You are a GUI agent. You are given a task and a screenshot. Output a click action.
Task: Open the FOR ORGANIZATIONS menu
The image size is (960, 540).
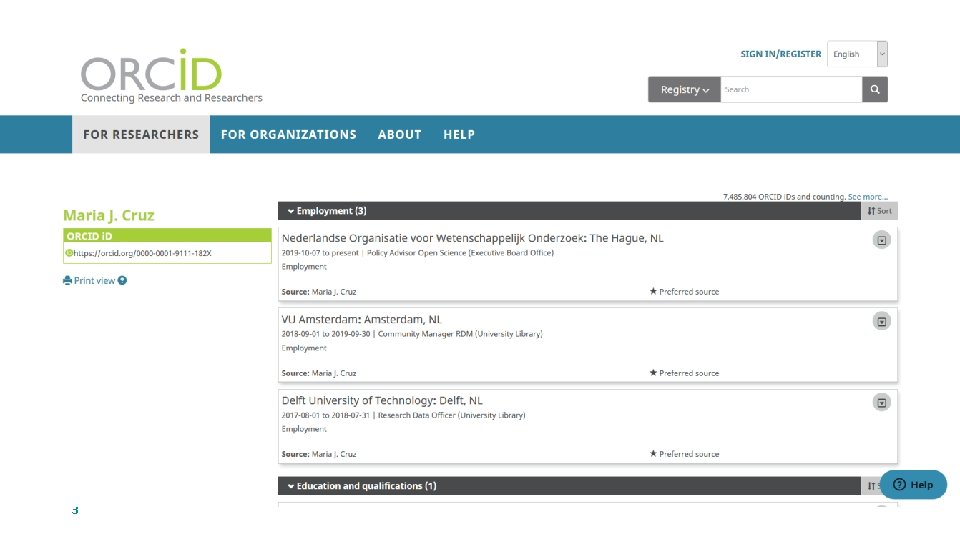click(x=288, y=134)
